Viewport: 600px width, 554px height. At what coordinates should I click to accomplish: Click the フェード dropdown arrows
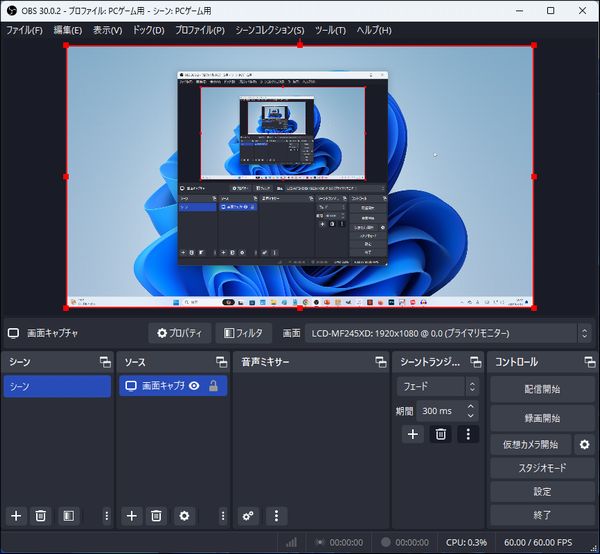(x=472, y=386)
